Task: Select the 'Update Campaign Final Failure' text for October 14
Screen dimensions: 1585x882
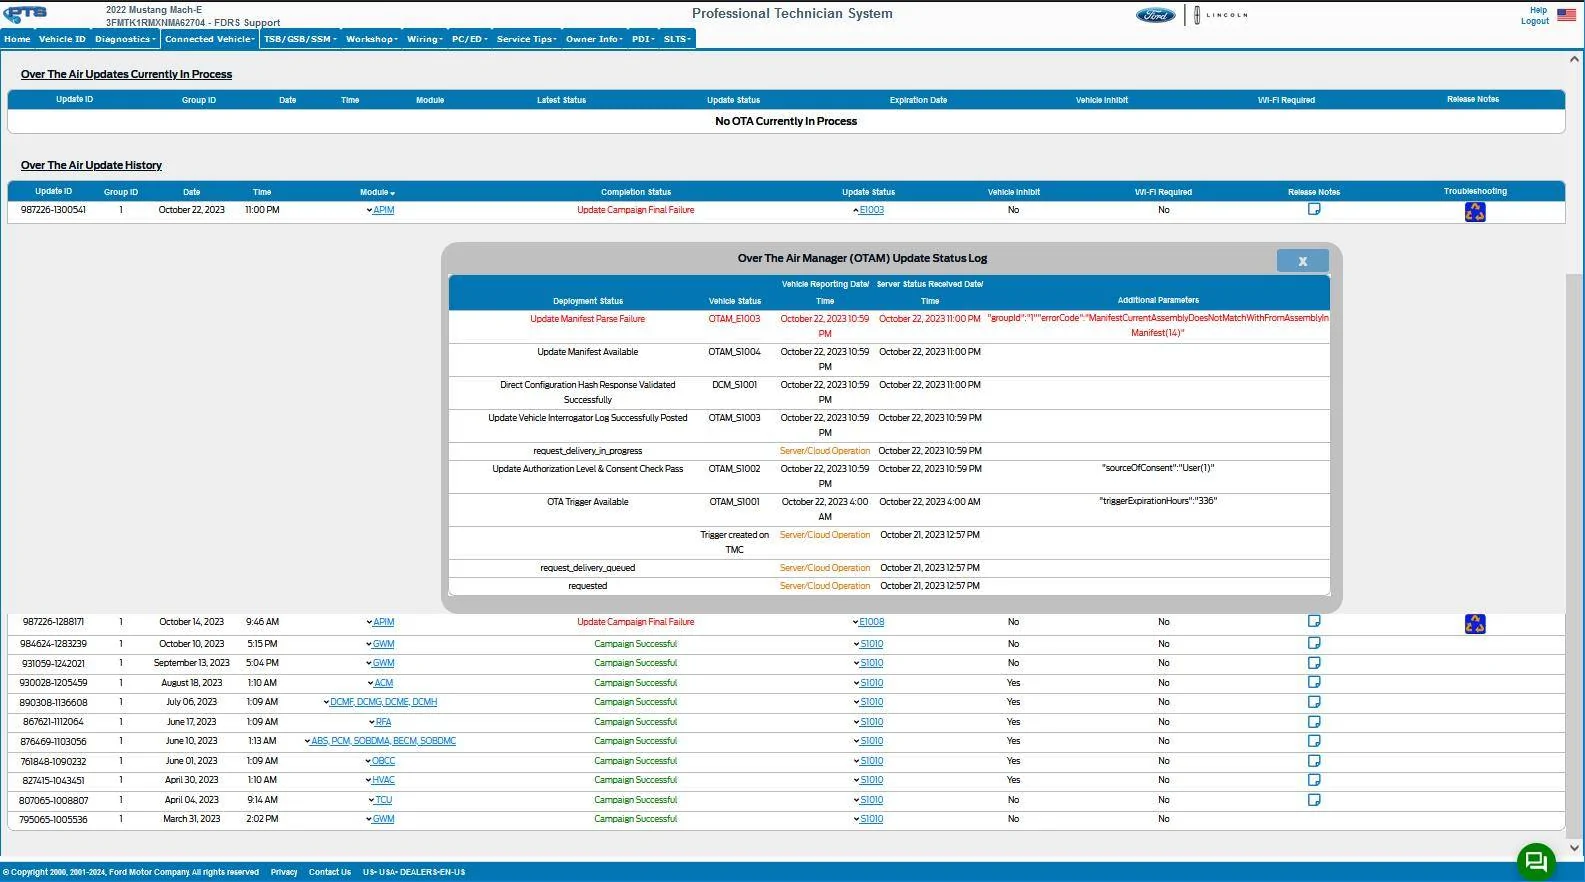Action: click(x=635, y=622)
